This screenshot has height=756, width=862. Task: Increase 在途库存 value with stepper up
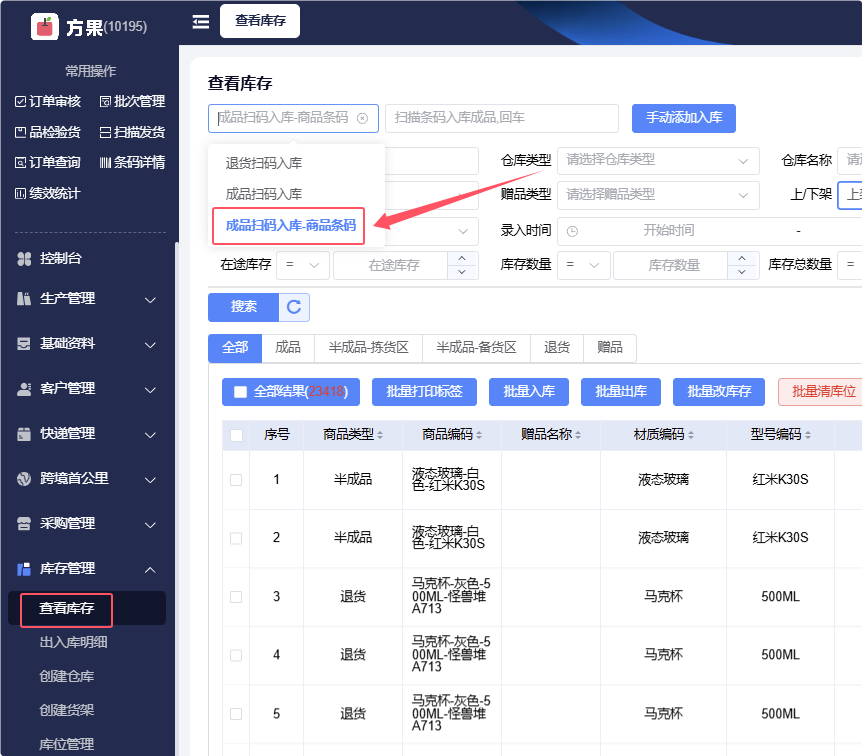462,258
